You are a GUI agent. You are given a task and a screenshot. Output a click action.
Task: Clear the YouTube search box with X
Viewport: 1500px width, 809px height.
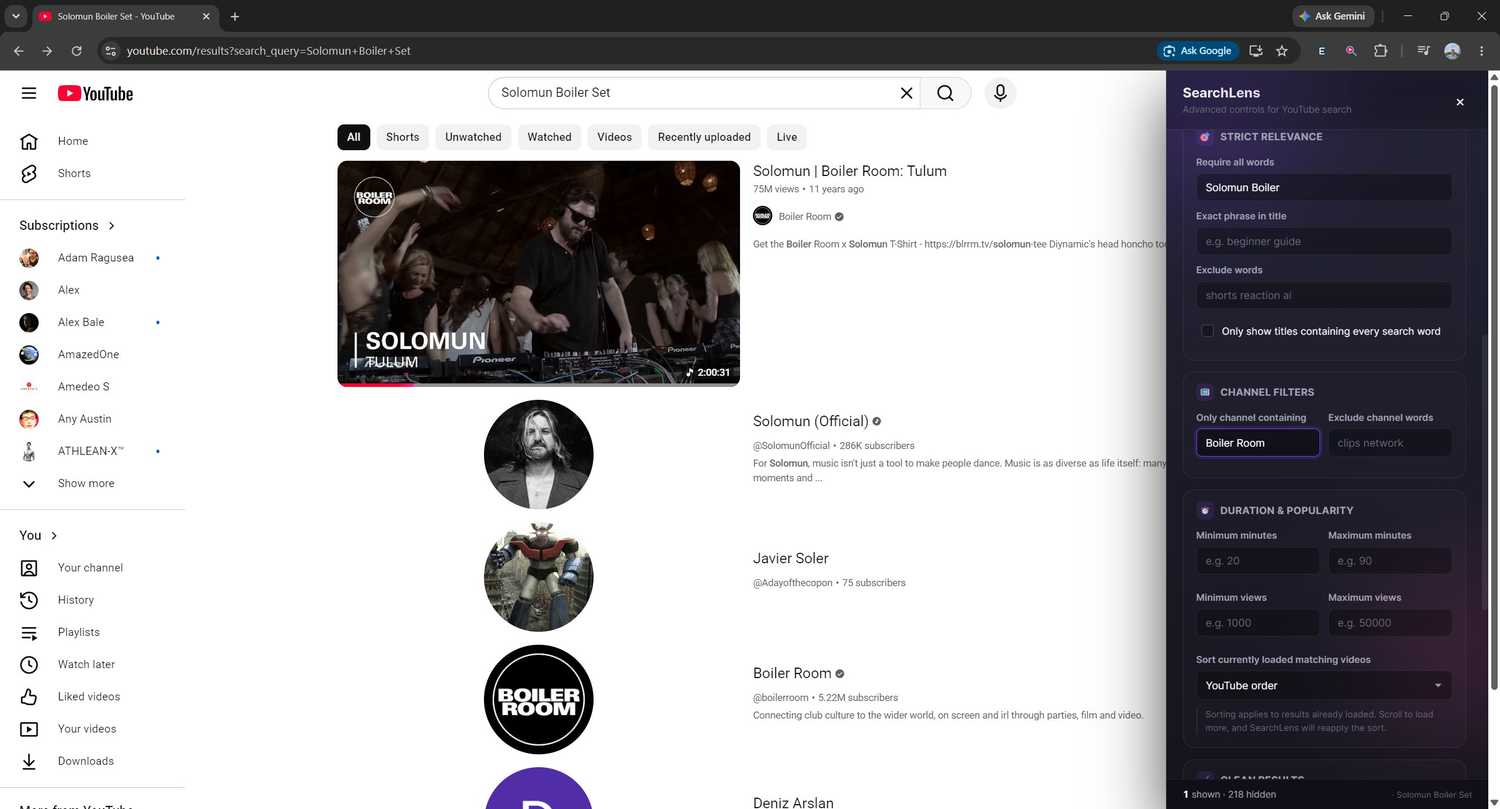906,93
